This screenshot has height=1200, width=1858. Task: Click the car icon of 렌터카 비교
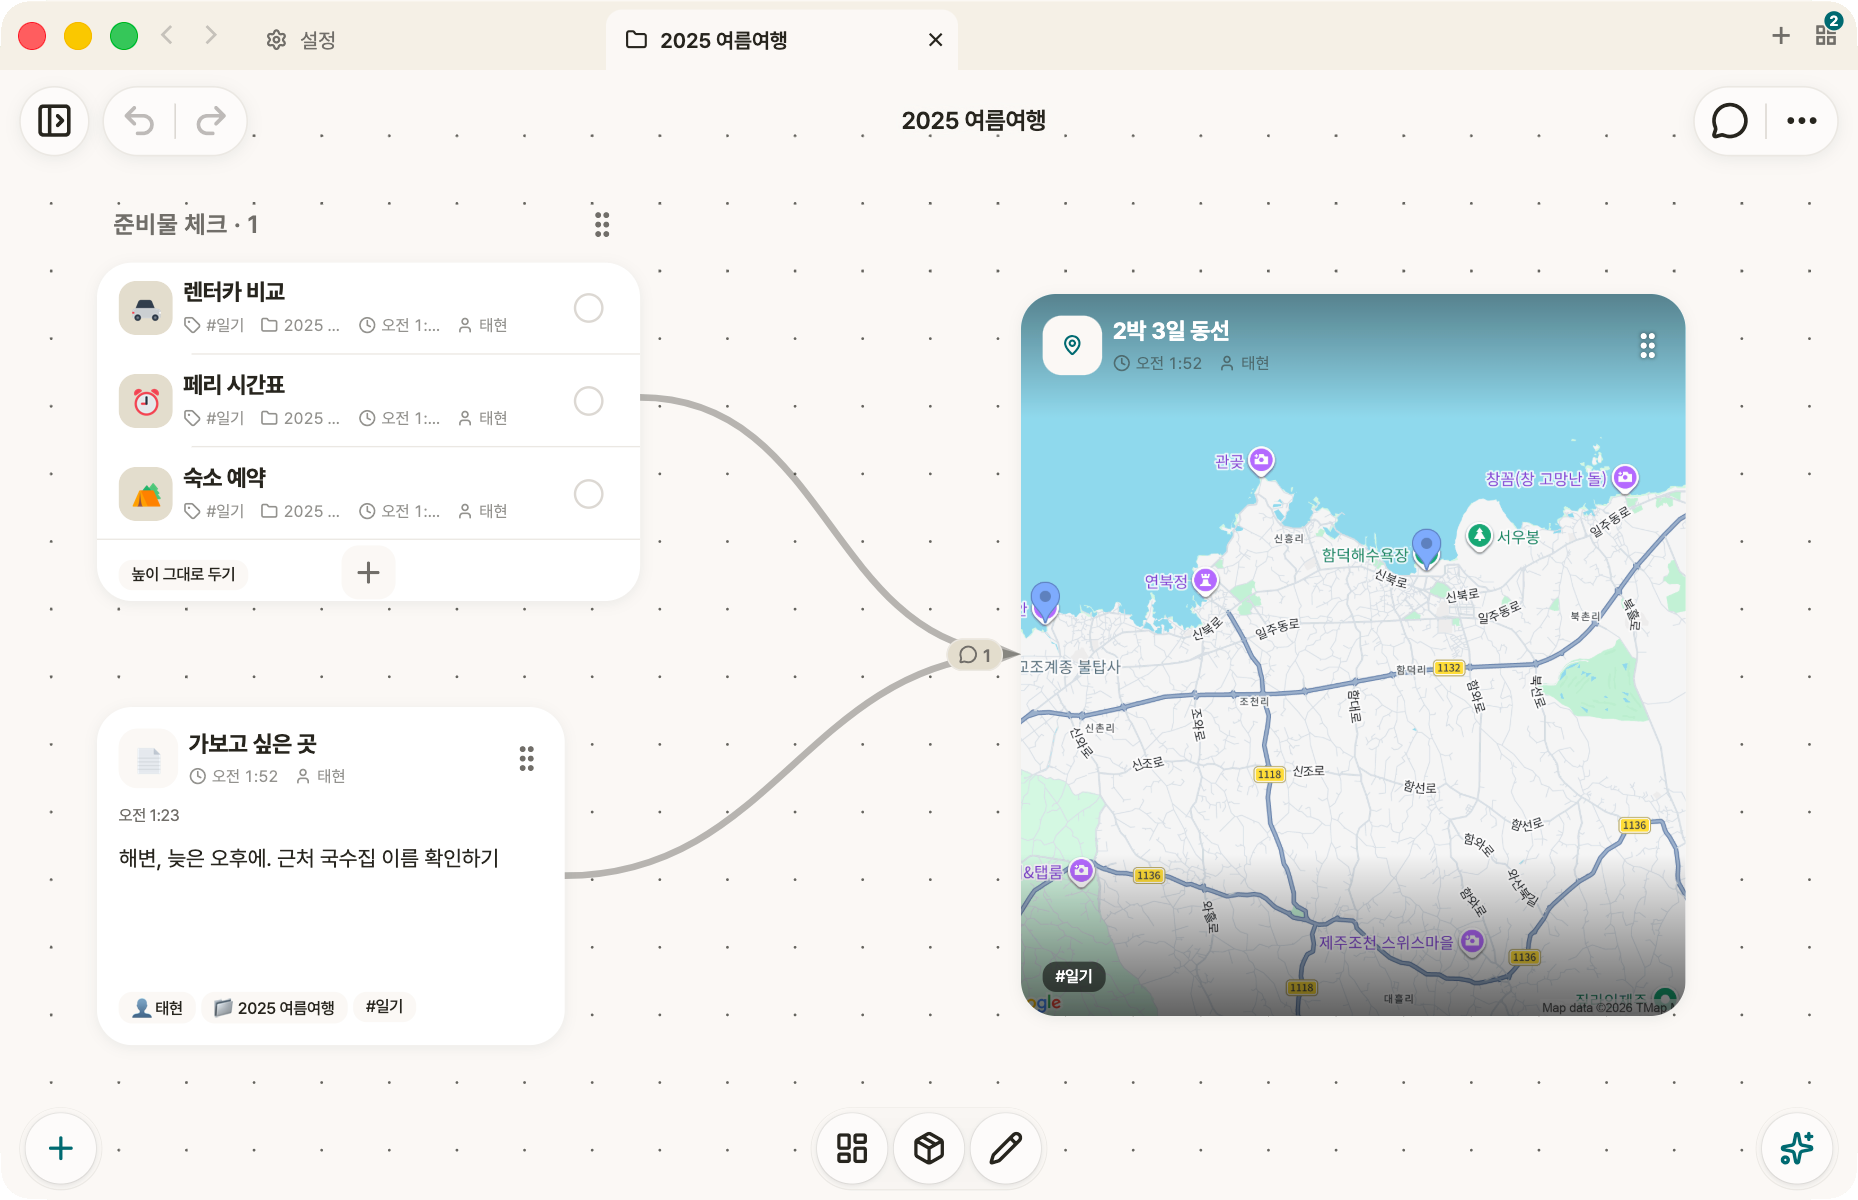tap(146, 308)
